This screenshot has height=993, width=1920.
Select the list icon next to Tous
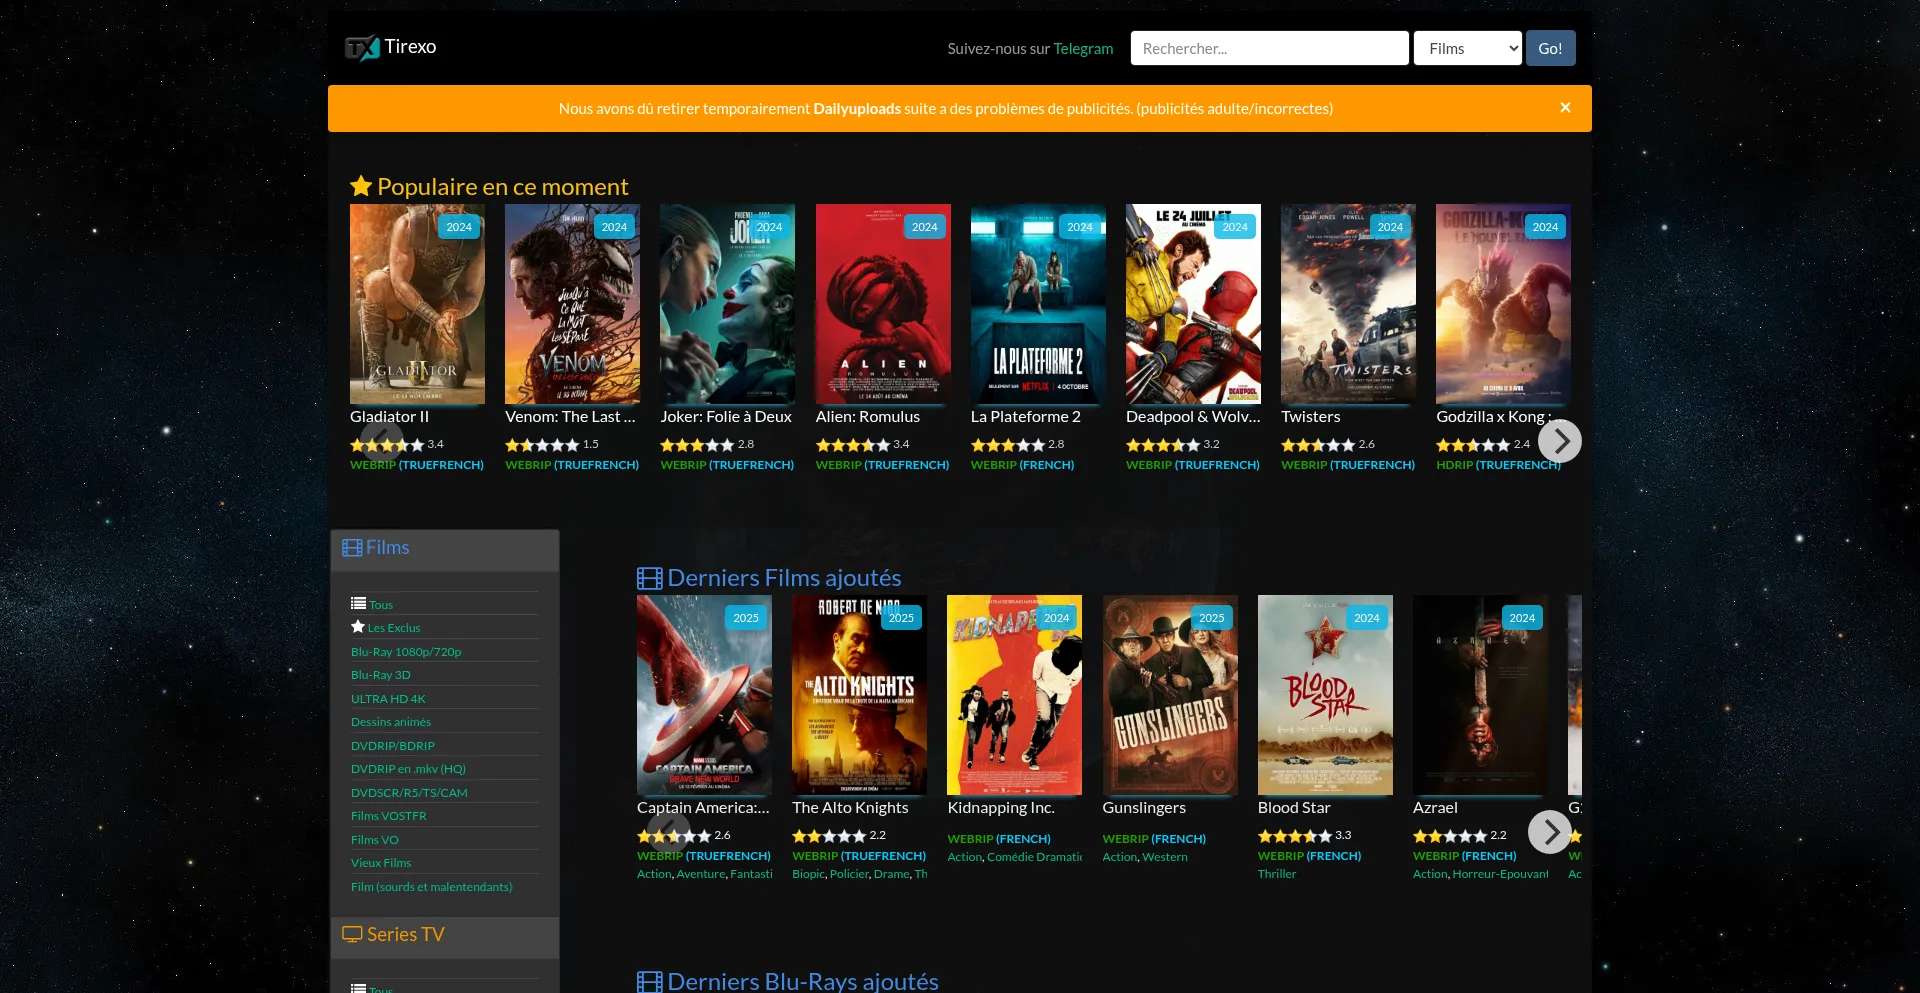(x=358, y=603)
